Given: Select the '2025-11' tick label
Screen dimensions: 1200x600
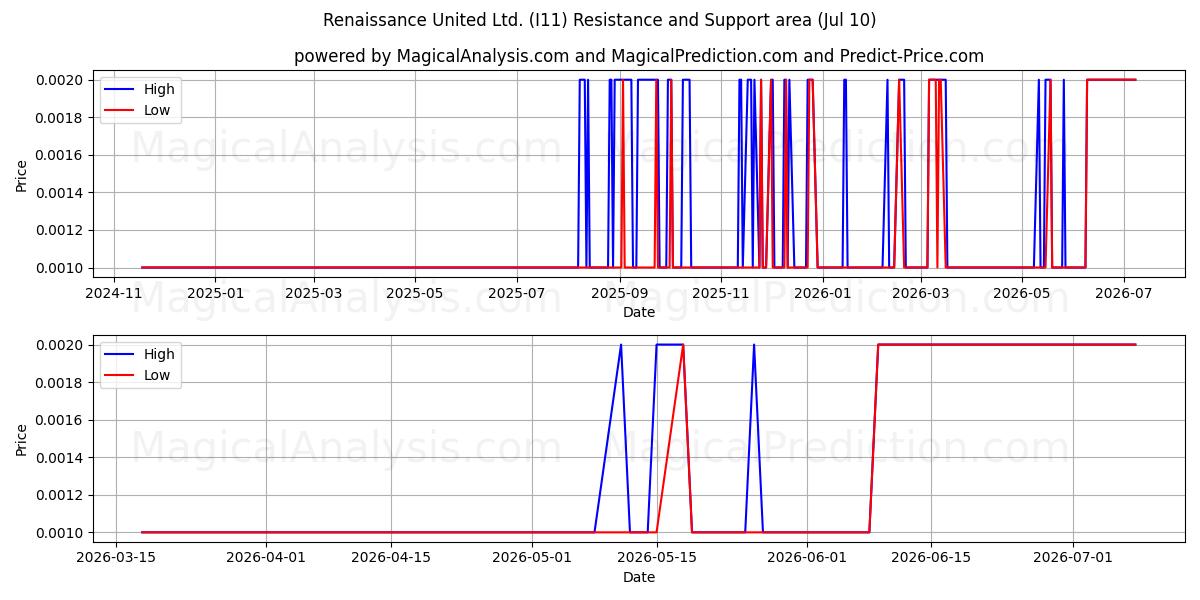Looking at the screenshot, I should point(721,293).
